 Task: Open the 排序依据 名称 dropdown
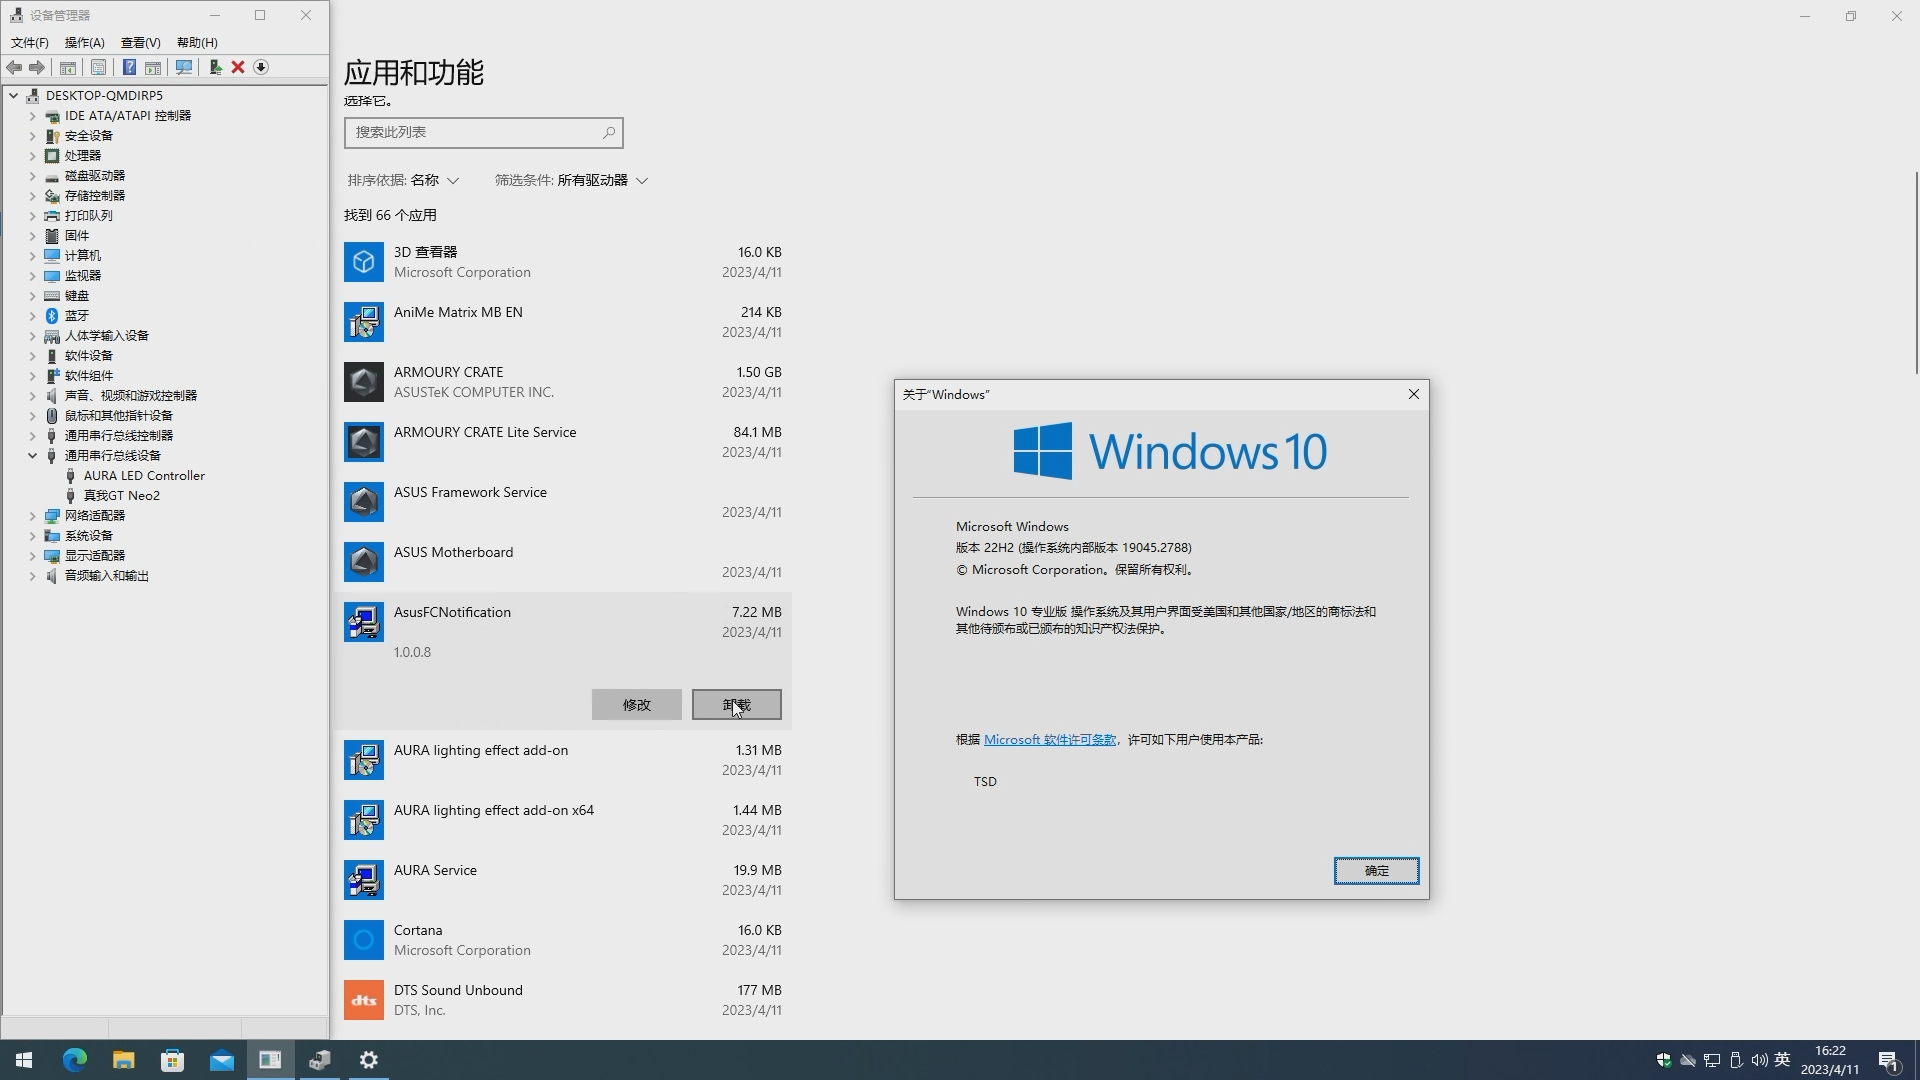pos(403,180)
